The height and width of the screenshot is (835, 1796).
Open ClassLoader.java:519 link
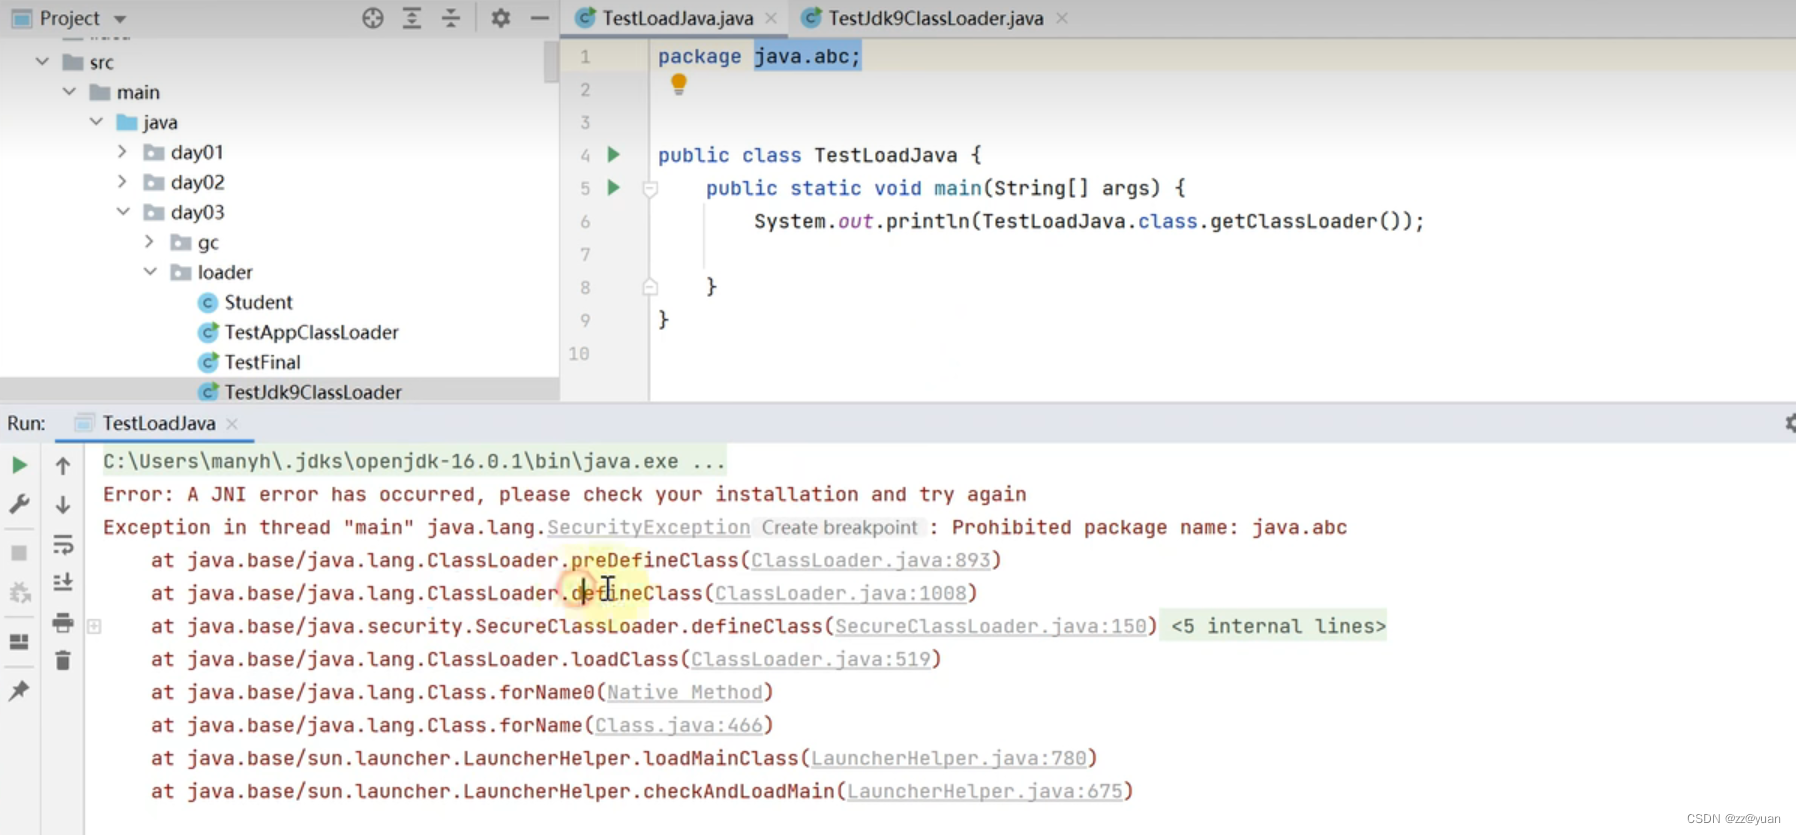(x=811, y=659)
